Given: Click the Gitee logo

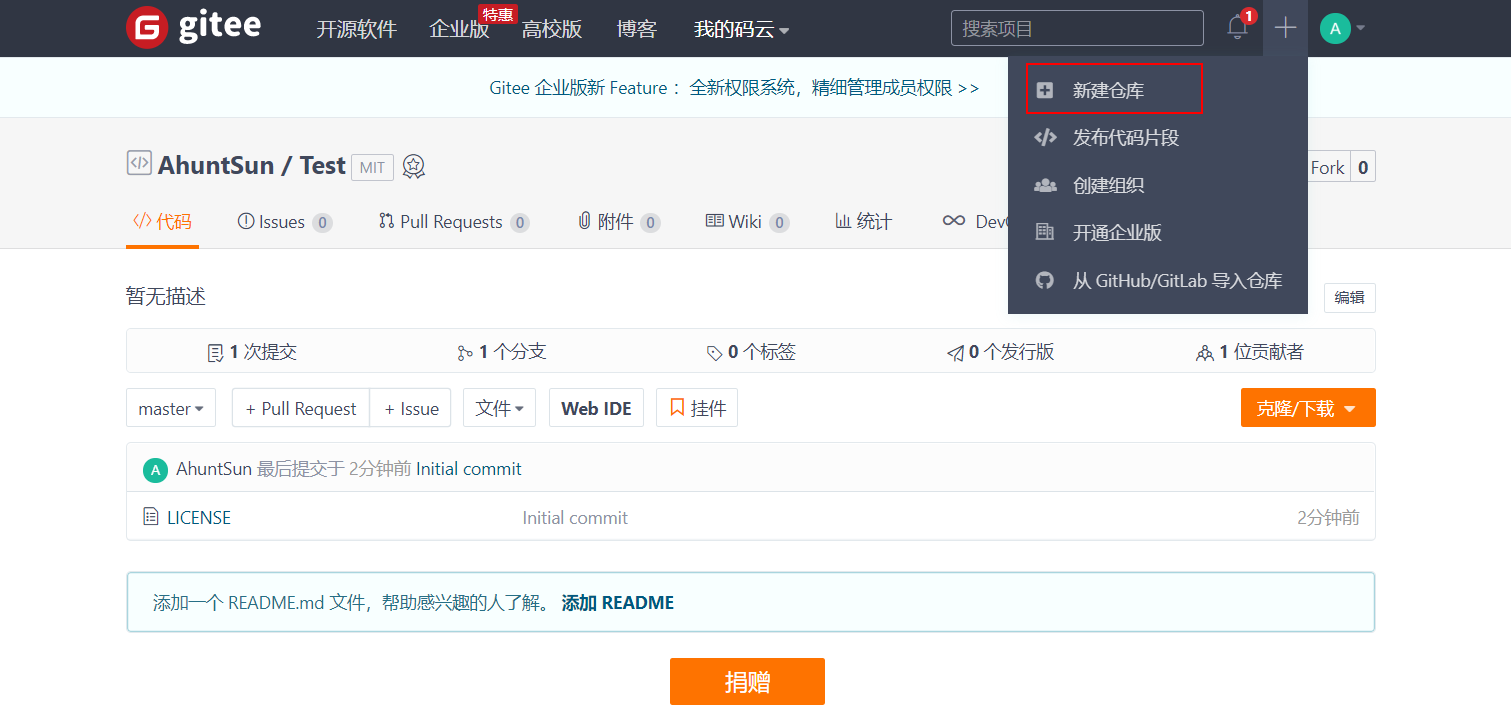Looking at the screenshot, I should pos(193,27).
